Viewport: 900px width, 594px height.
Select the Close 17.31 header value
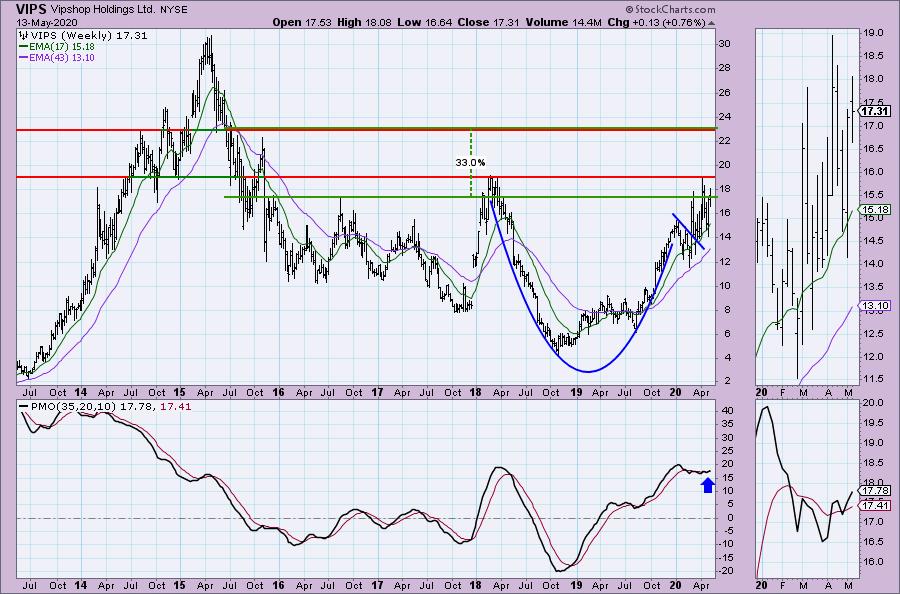pyautogui.click(x=487, y=22)
